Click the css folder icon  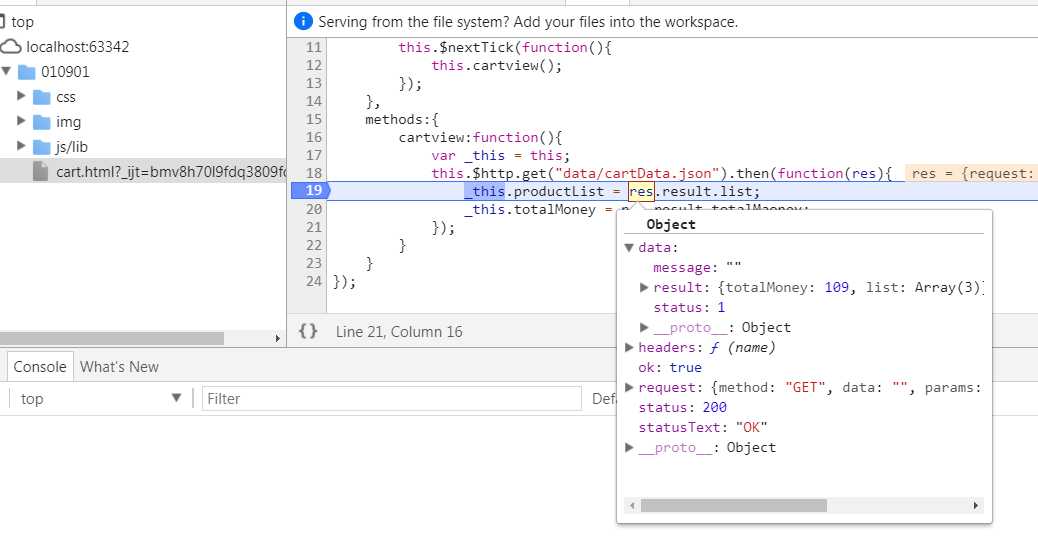tap(42, 97)
